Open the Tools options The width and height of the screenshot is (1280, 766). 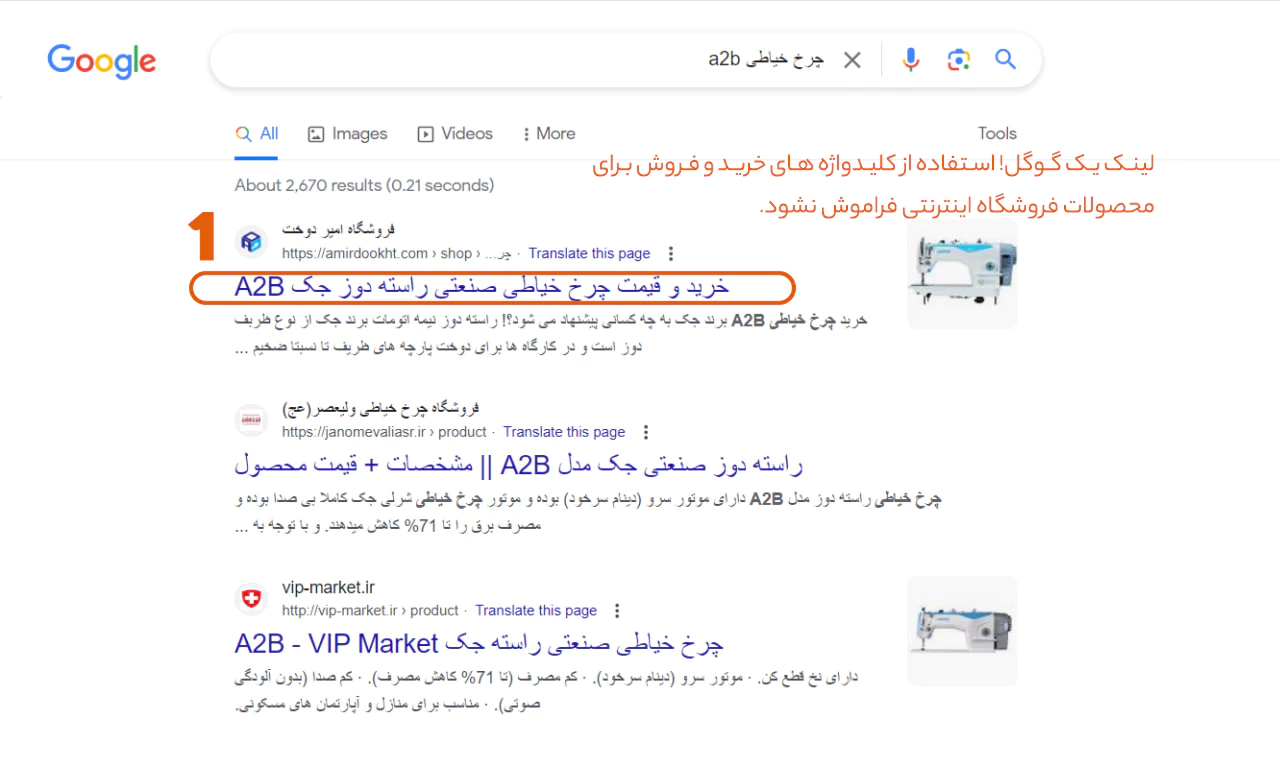997,133
